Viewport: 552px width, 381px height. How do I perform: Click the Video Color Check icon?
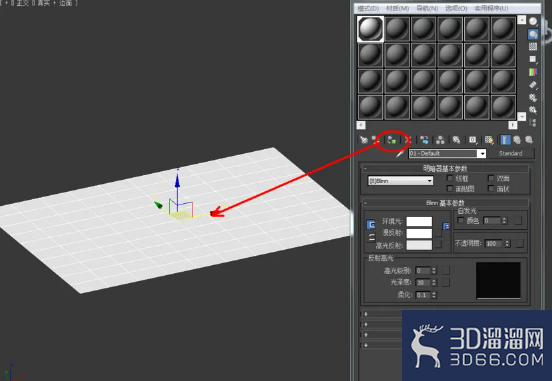(533, 72)
